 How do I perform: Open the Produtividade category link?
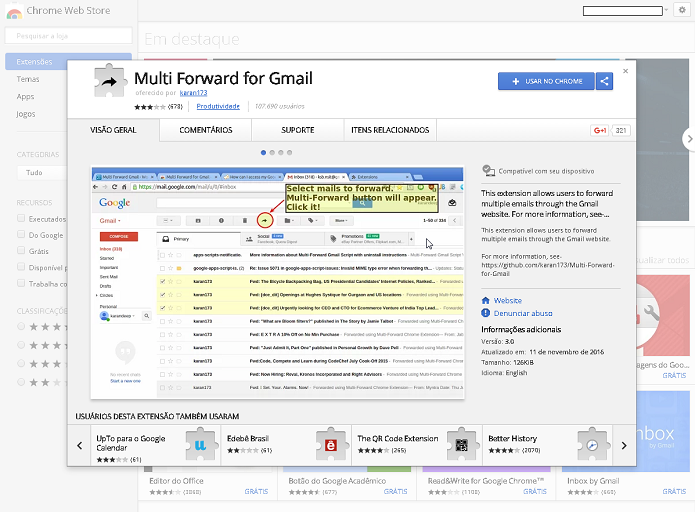click(x=218, y=106)
